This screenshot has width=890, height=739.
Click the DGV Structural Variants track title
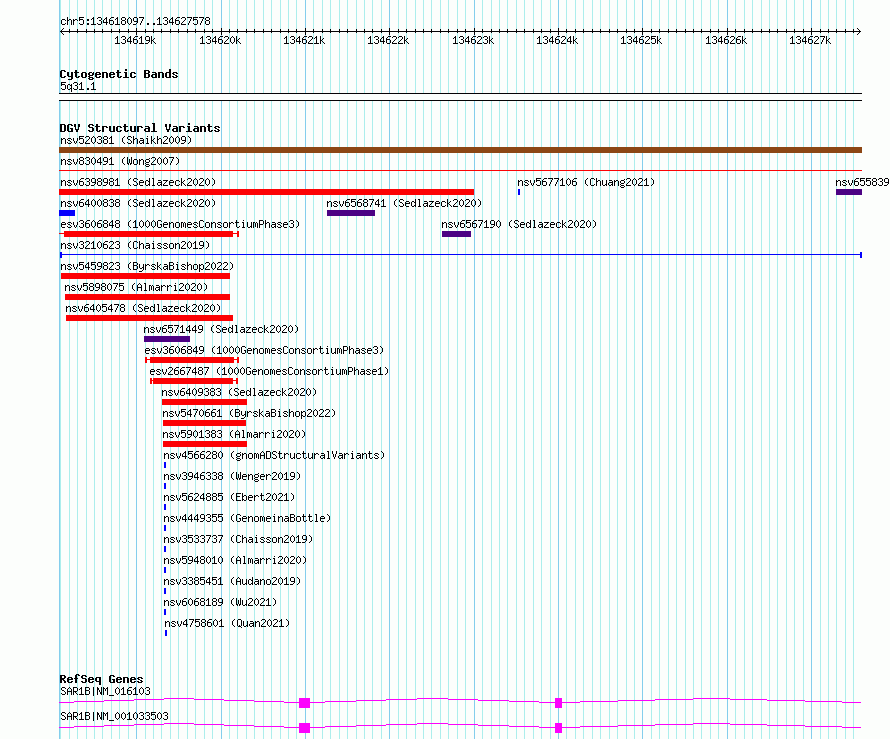pos(140,128)
